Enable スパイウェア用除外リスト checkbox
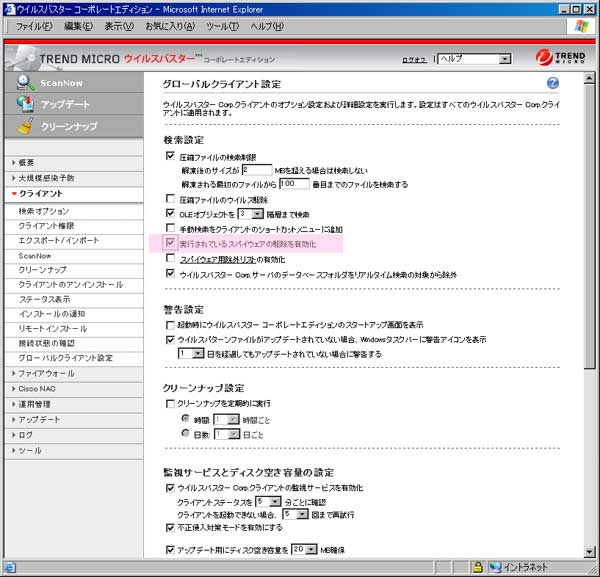 [170, 258]
